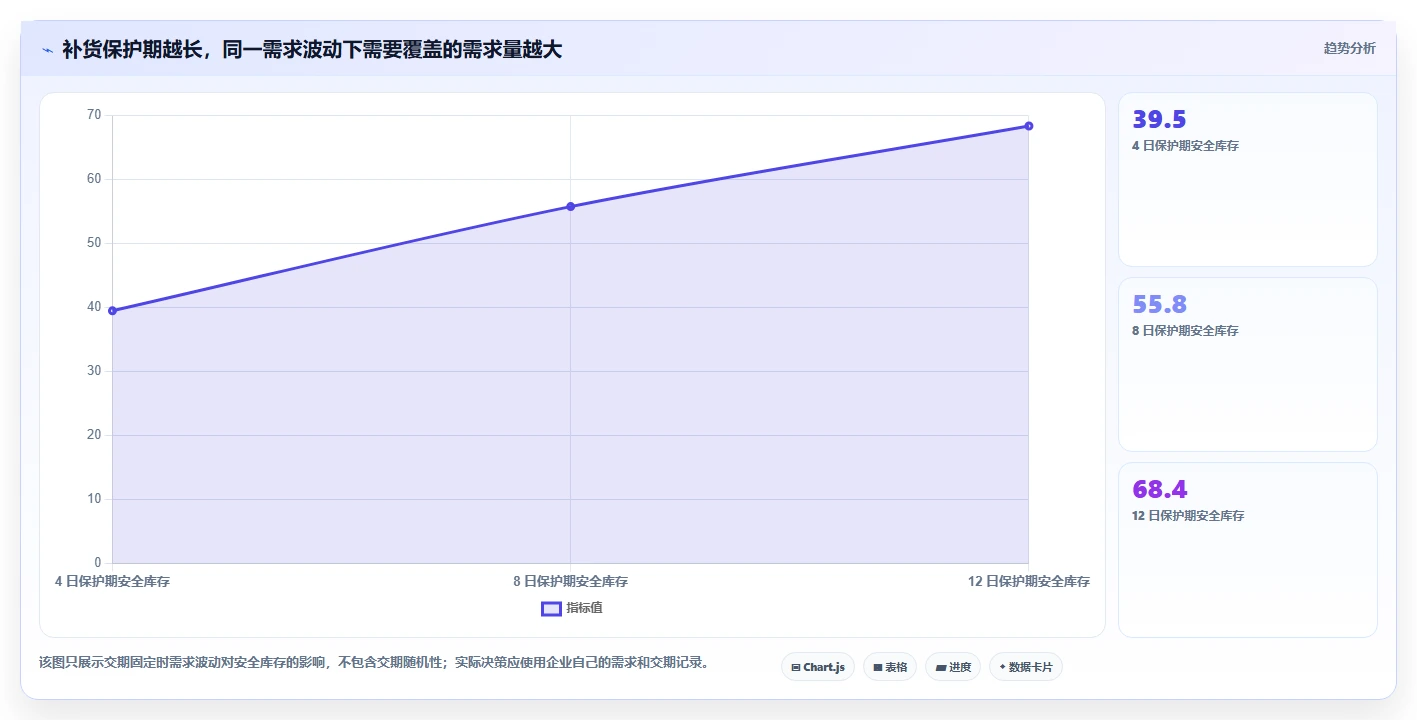The width and height of the screenshot is (1417, 720).
Task: Click the data point at 39.5 on line
Action: coord(112,311)
